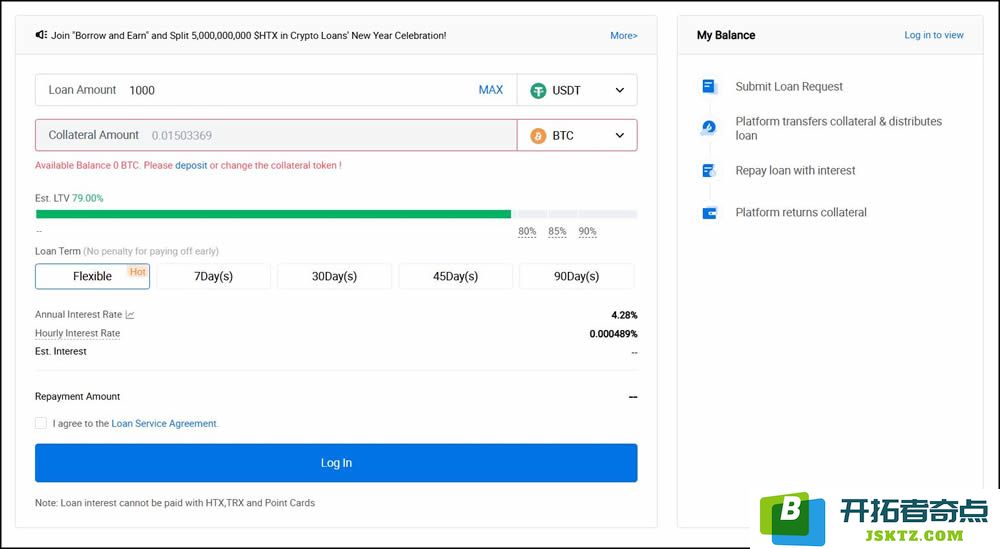Click the blue Log In button
1000x549 pixels.
pyautogui.click(x=336, y=463)
